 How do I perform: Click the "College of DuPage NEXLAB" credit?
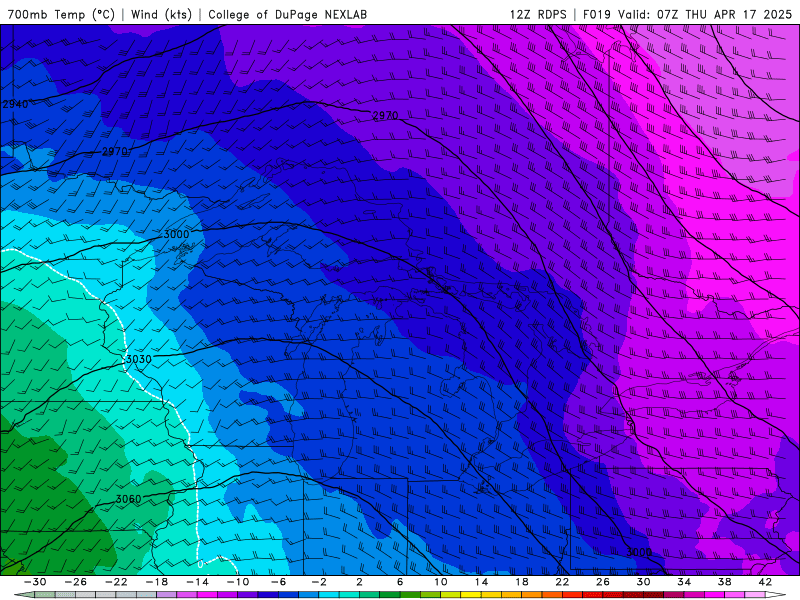pos(287,14)
